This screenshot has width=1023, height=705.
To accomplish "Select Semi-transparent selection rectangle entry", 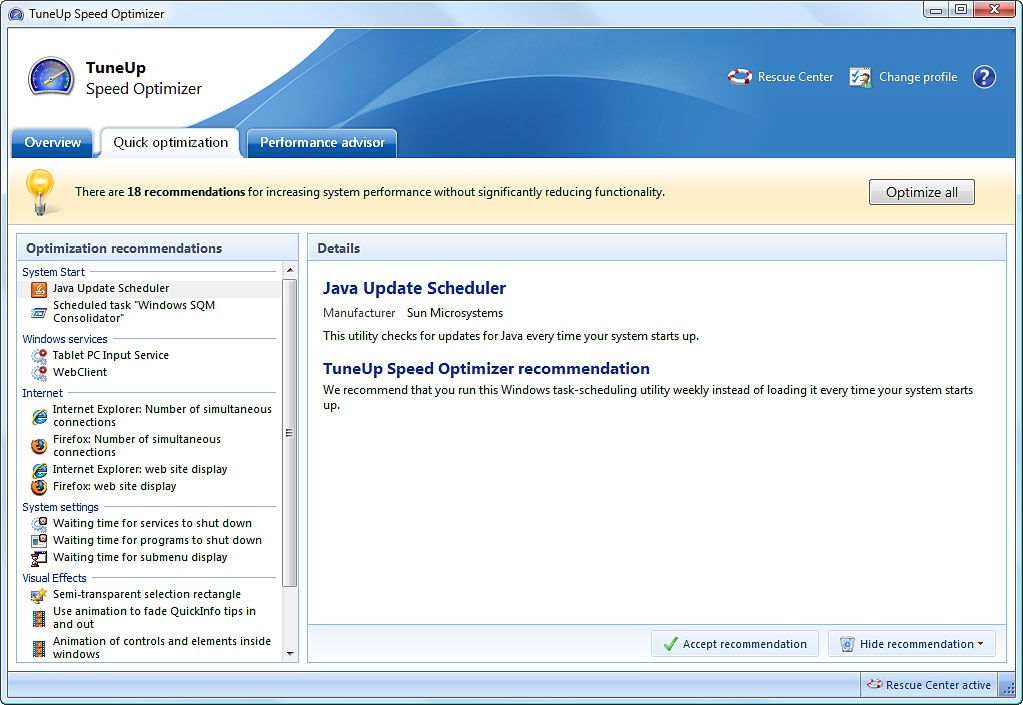I will click(x=147, y=594).
